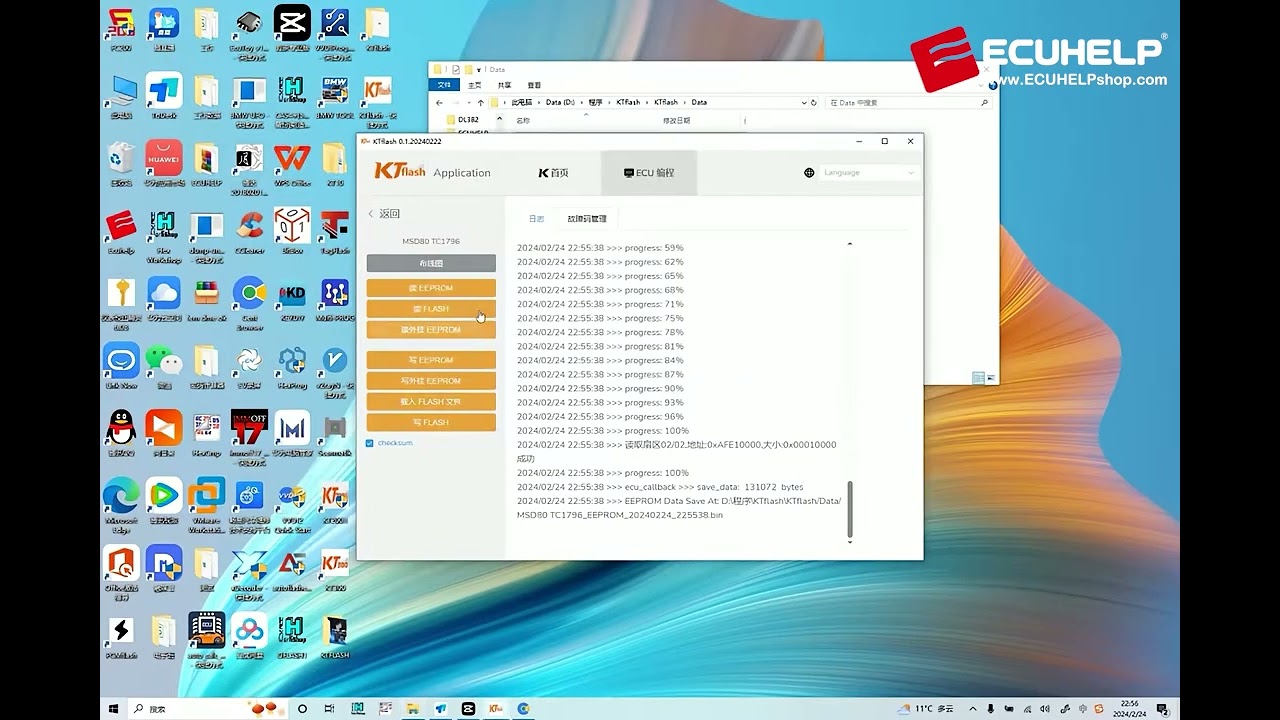Open the CapCut desktop icon
Image resolution: width=1280 pixels, height=720 pixels.
click(292, 28)
